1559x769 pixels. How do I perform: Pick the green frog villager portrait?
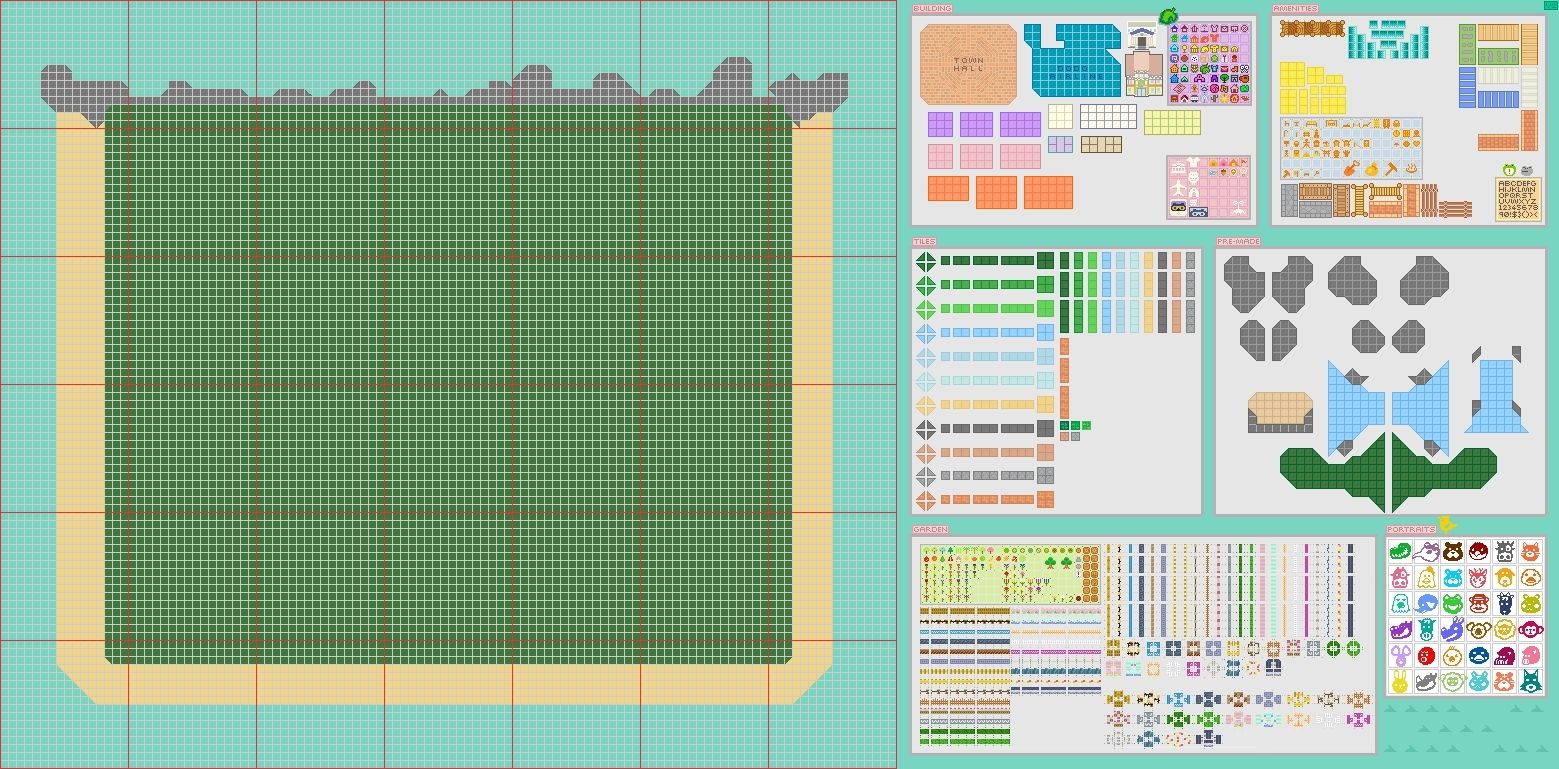click(x=1453, y=603)
